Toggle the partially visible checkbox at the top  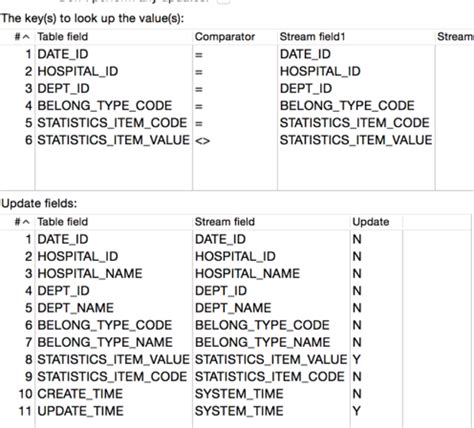click(224, 1)
